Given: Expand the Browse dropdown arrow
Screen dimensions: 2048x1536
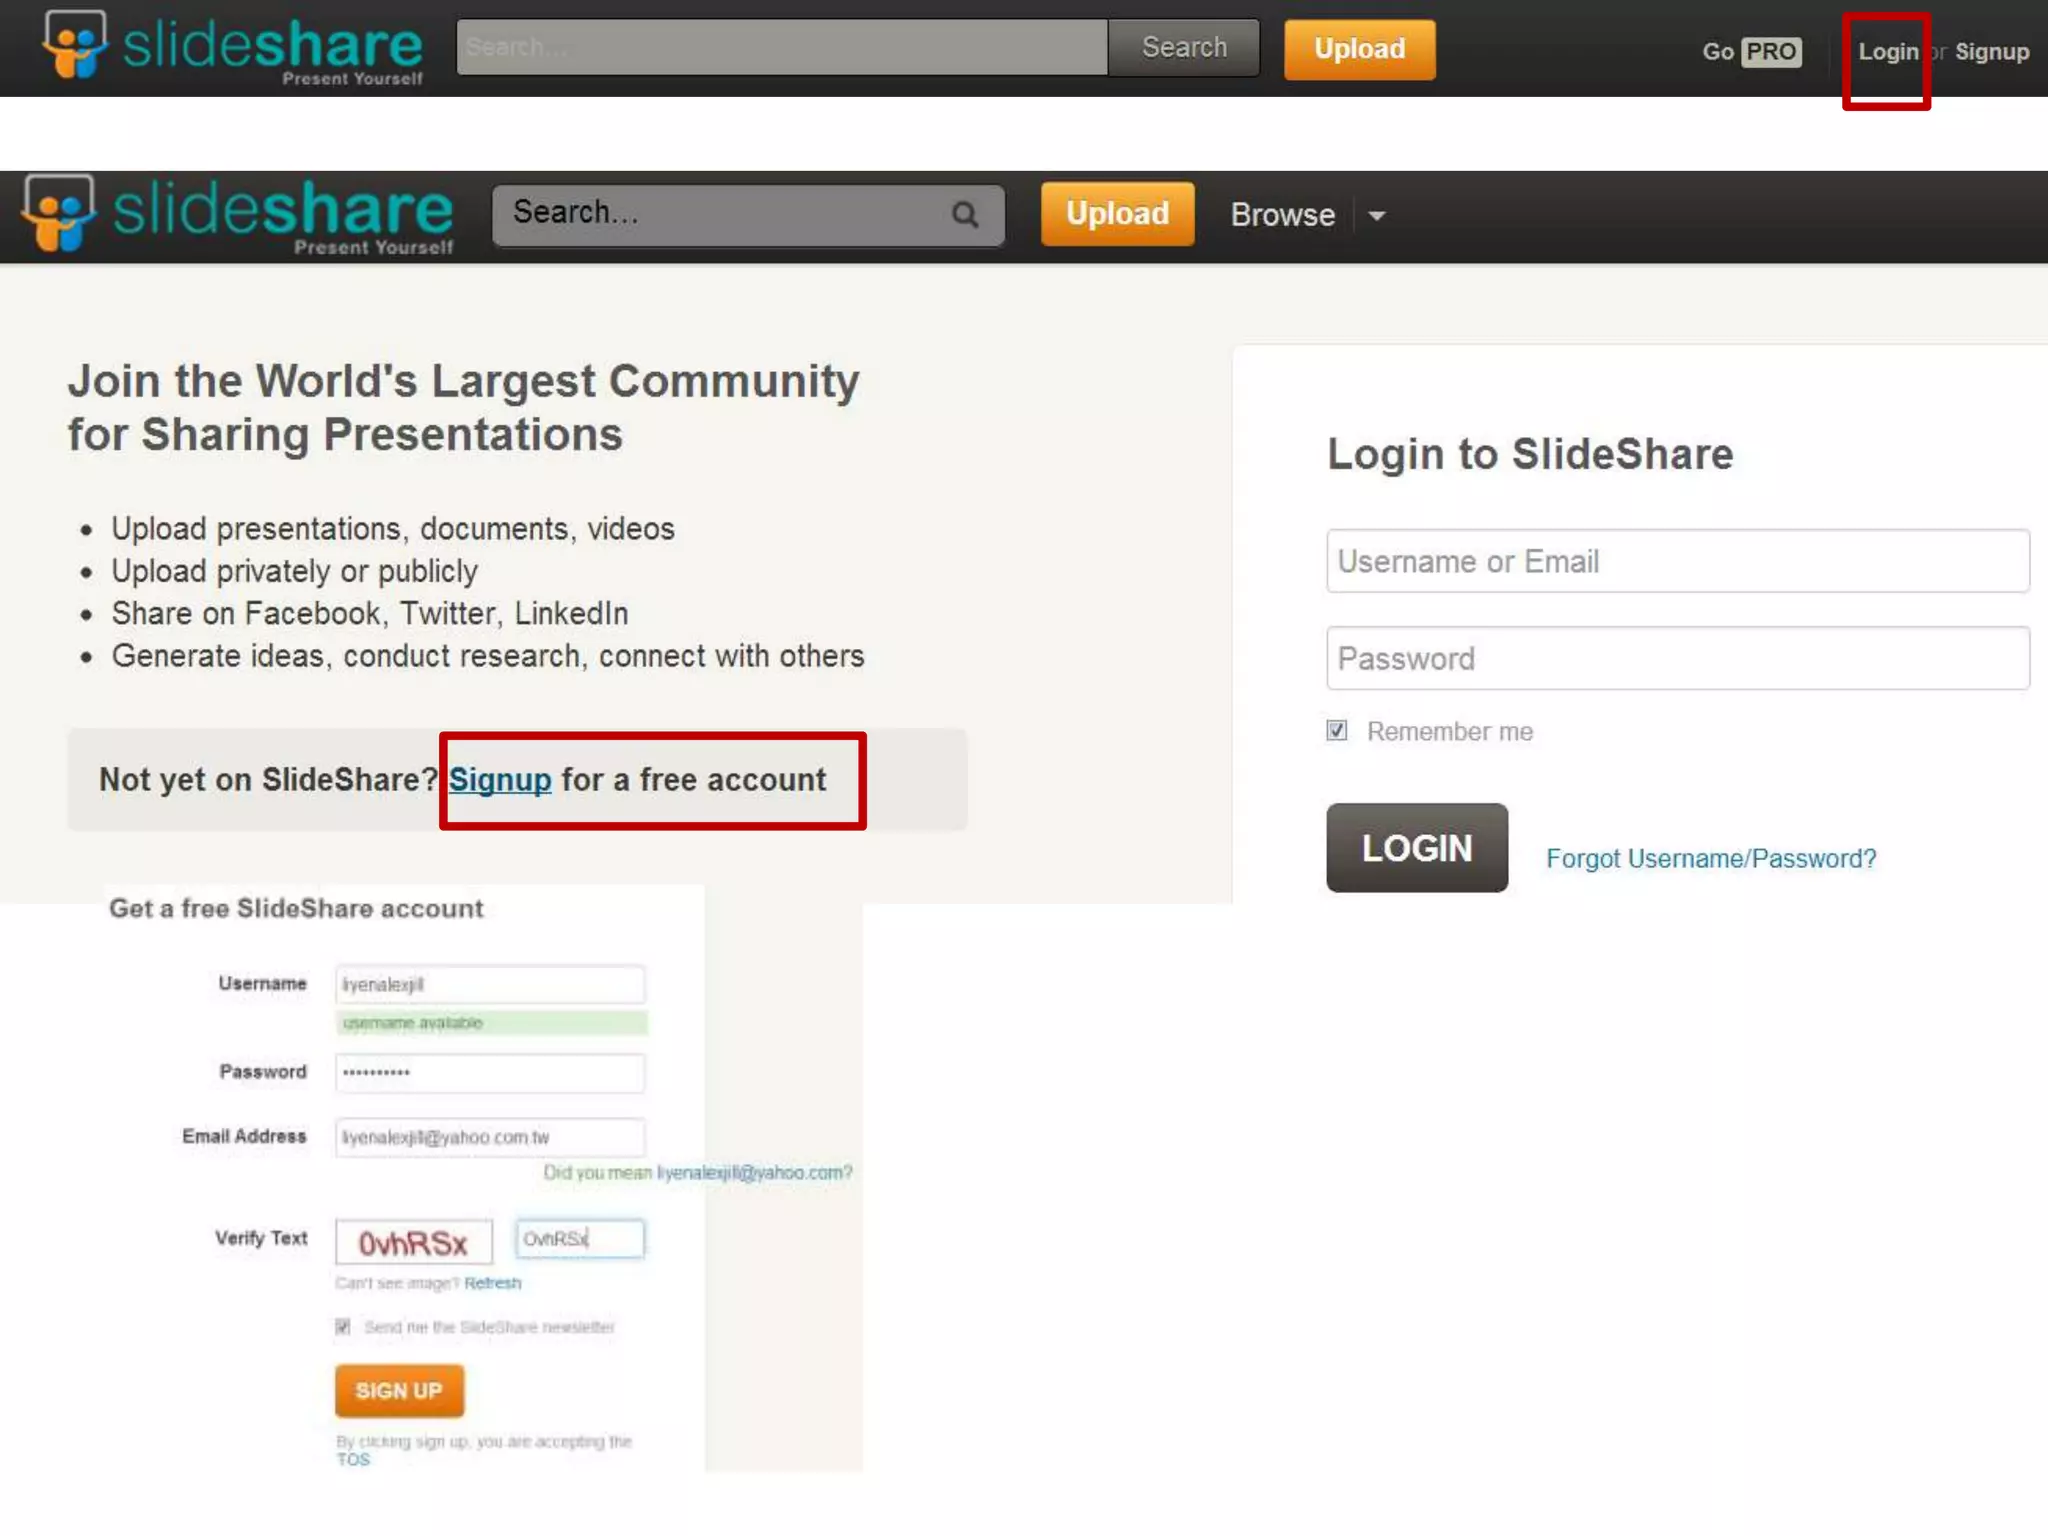Looking at the screenshot, I should (1377, 215).
